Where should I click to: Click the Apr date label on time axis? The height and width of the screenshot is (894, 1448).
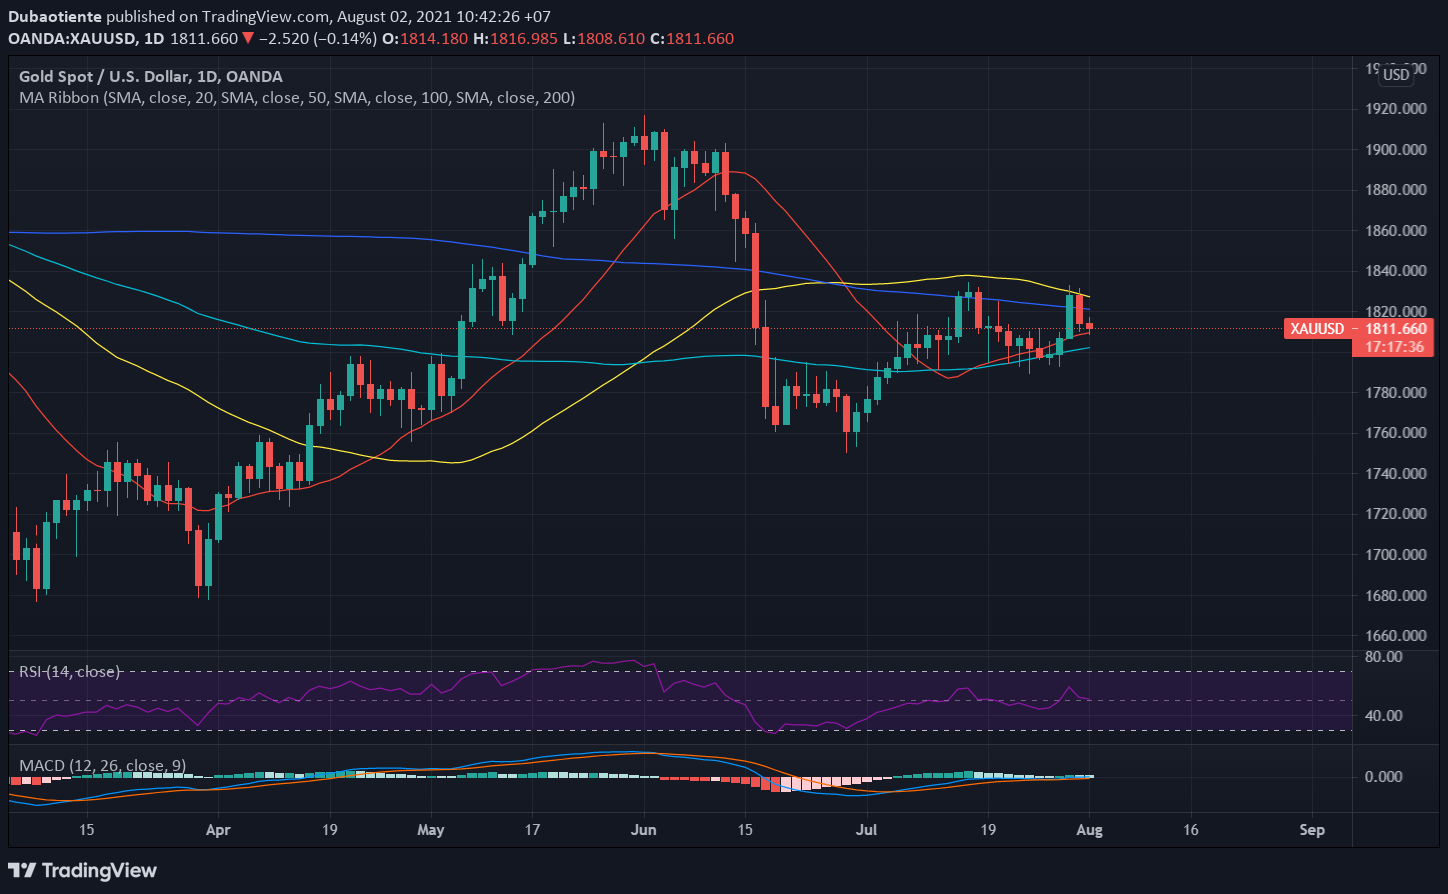(218, 830)
